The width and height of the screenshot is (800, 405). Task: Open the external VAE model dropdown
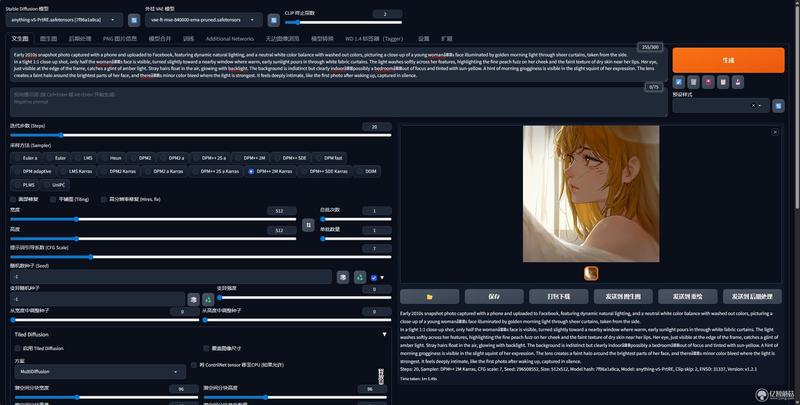tap(204, 20)
